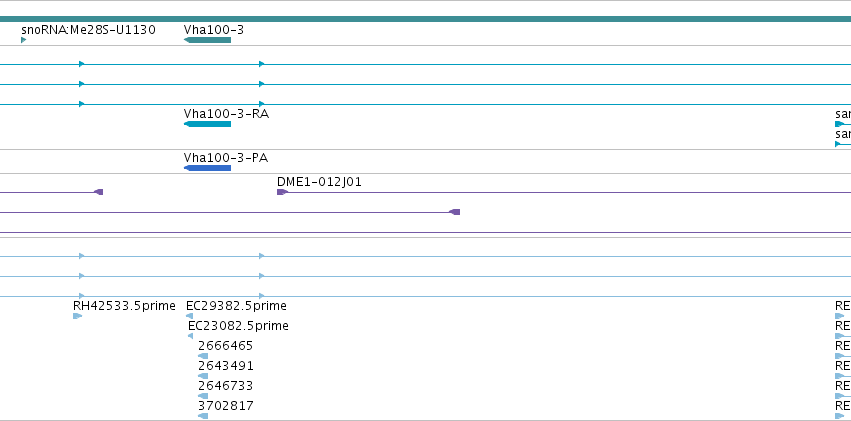
Task: Select the RH42533.5prime label
Action: (124, 306)
